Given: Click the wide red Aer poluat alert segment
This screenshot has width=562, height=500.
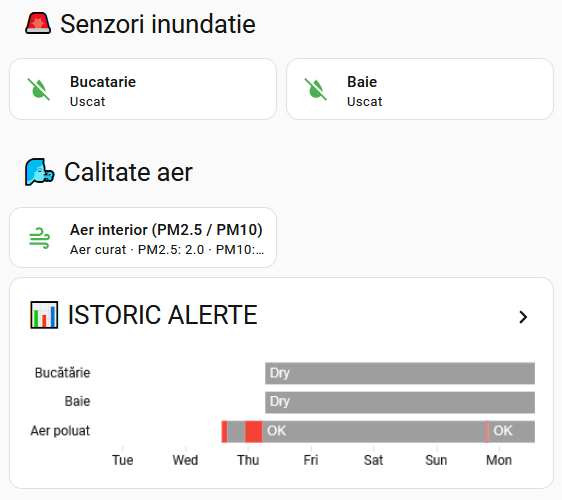Looking at the screenshot, I should [x=254, y=432].
